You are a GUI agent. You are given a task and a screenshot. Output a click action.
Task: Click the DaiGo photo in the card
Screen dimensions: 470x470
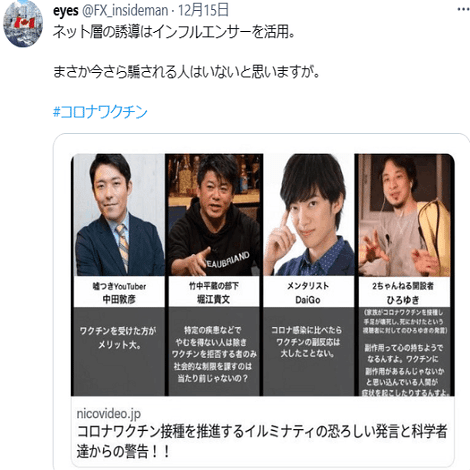(309, 215)
